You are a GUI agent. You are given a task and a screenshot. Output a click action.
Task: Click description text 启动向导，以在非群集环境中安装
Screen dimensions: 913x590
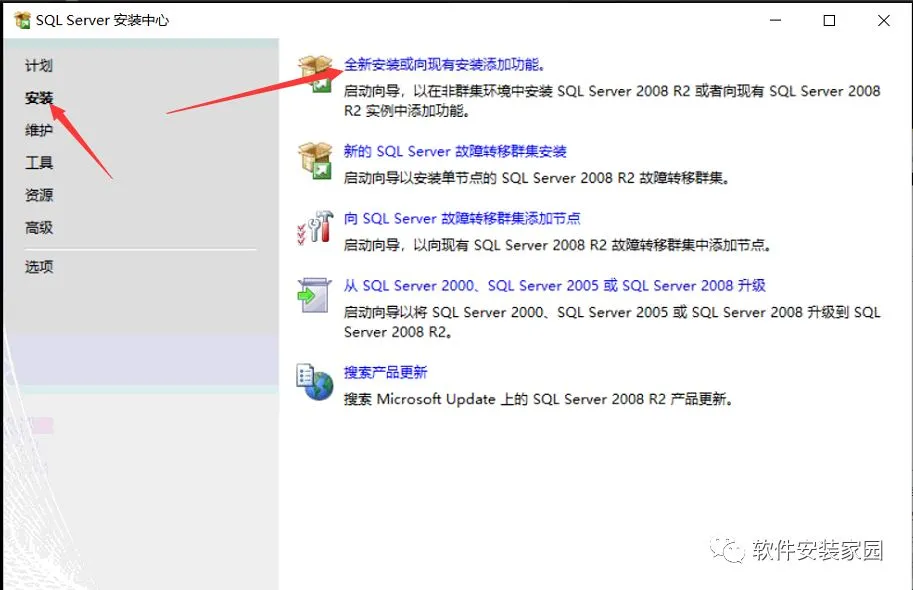pos(612,101)
